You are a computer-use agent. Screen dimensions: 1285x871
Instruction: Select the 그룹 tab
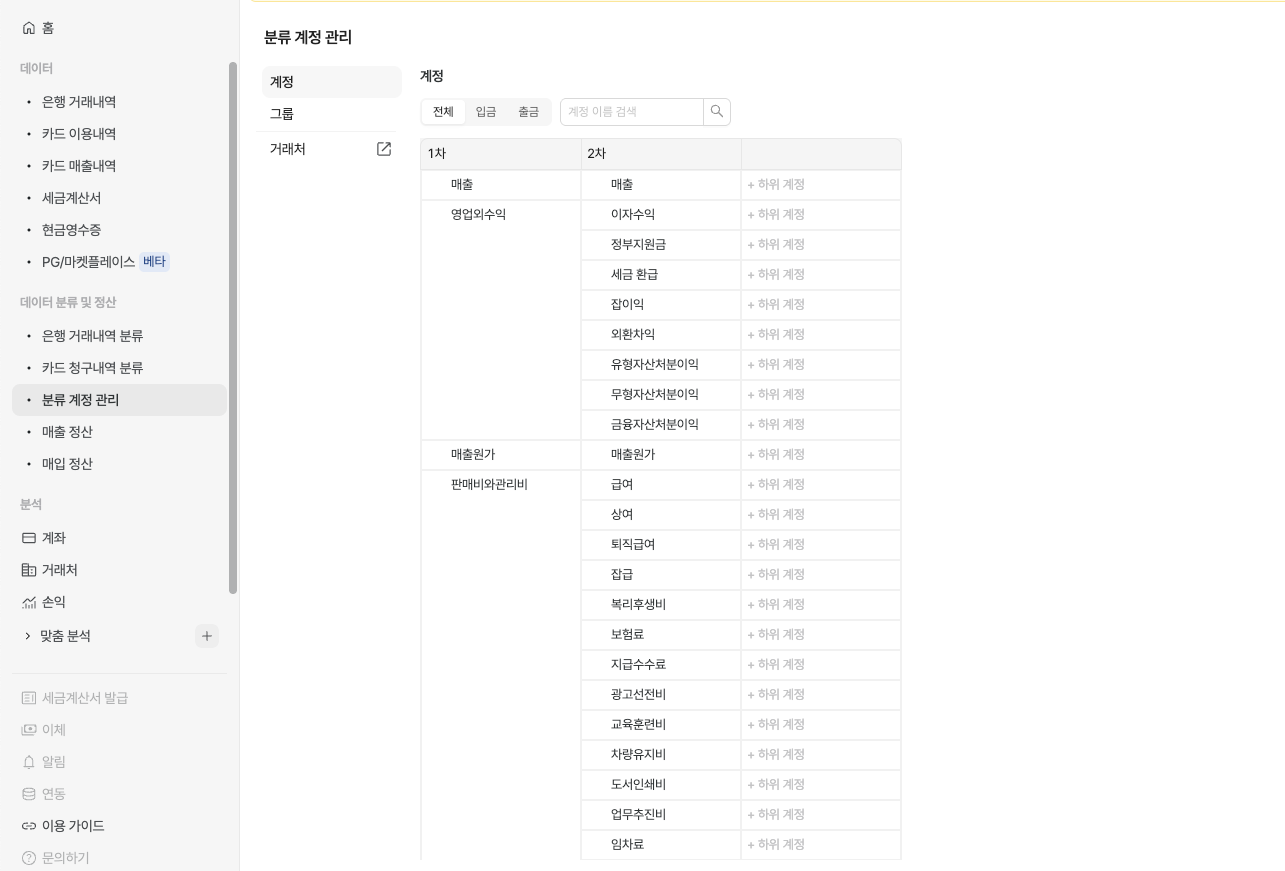tap(282, 114)
